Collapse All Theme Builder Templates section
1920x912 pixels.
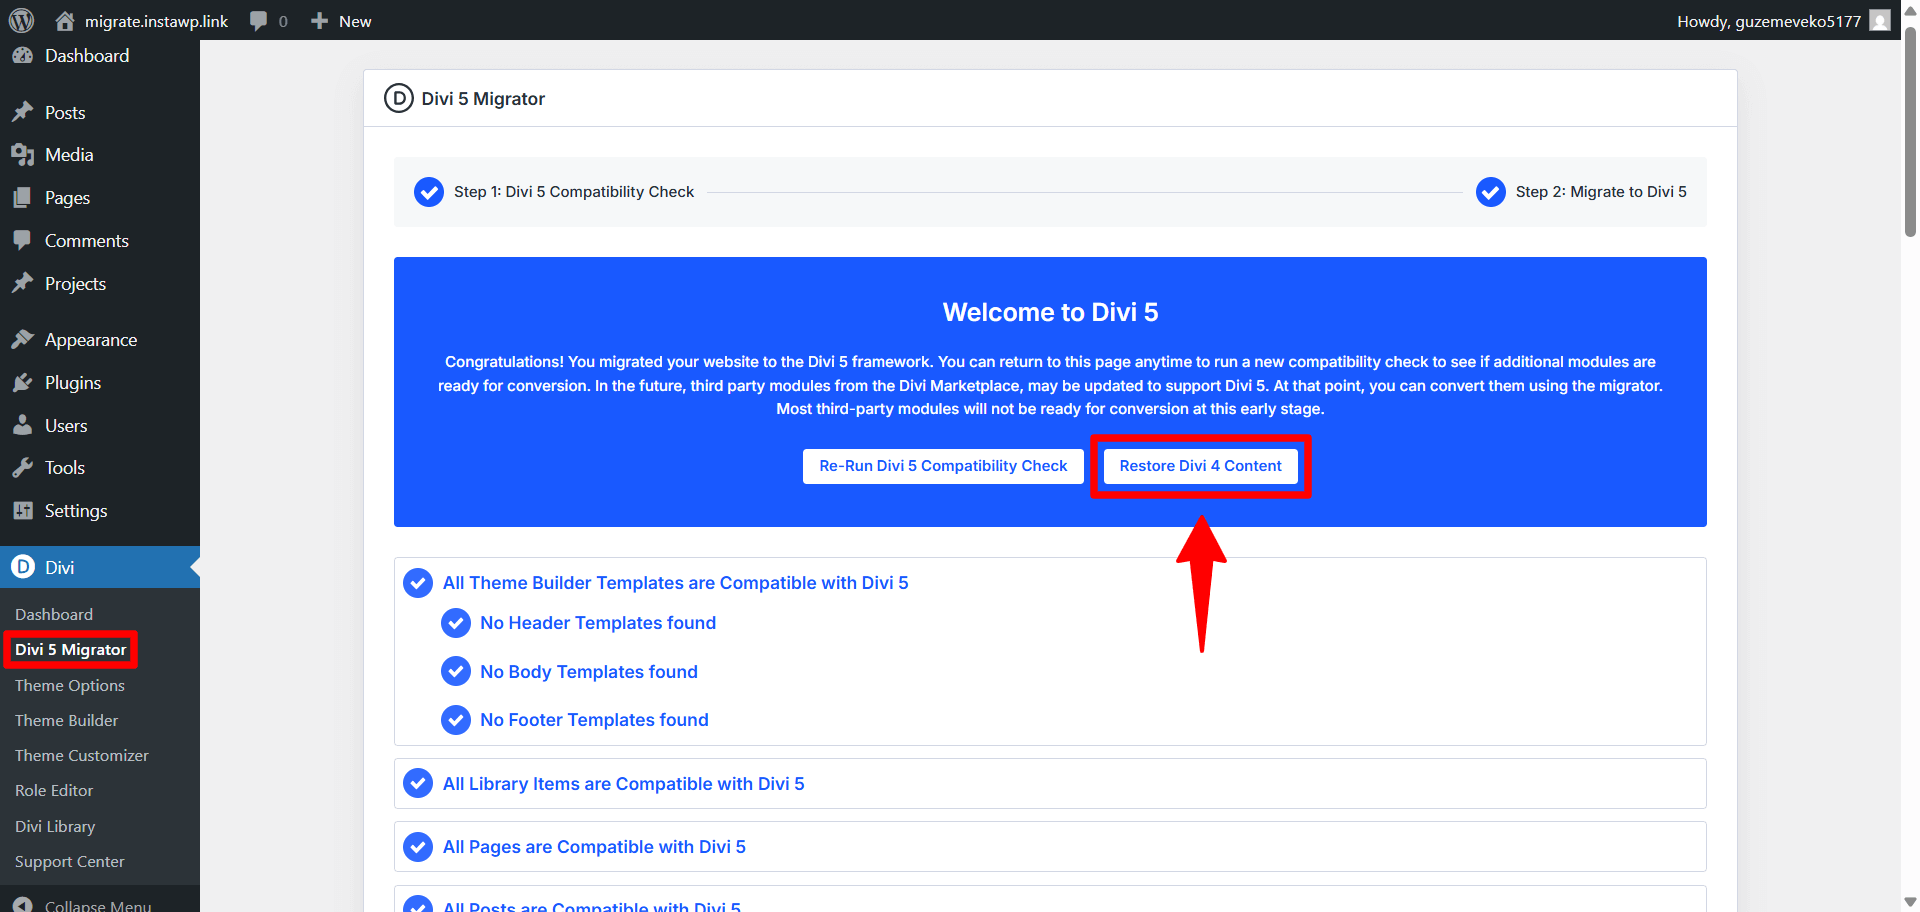675,583
